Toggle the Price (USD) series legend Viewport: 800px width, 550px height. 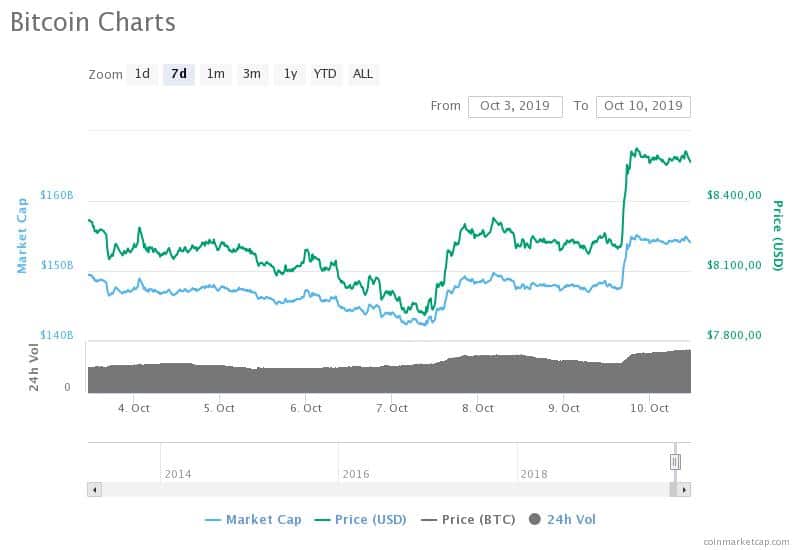(x=361, y=520)
